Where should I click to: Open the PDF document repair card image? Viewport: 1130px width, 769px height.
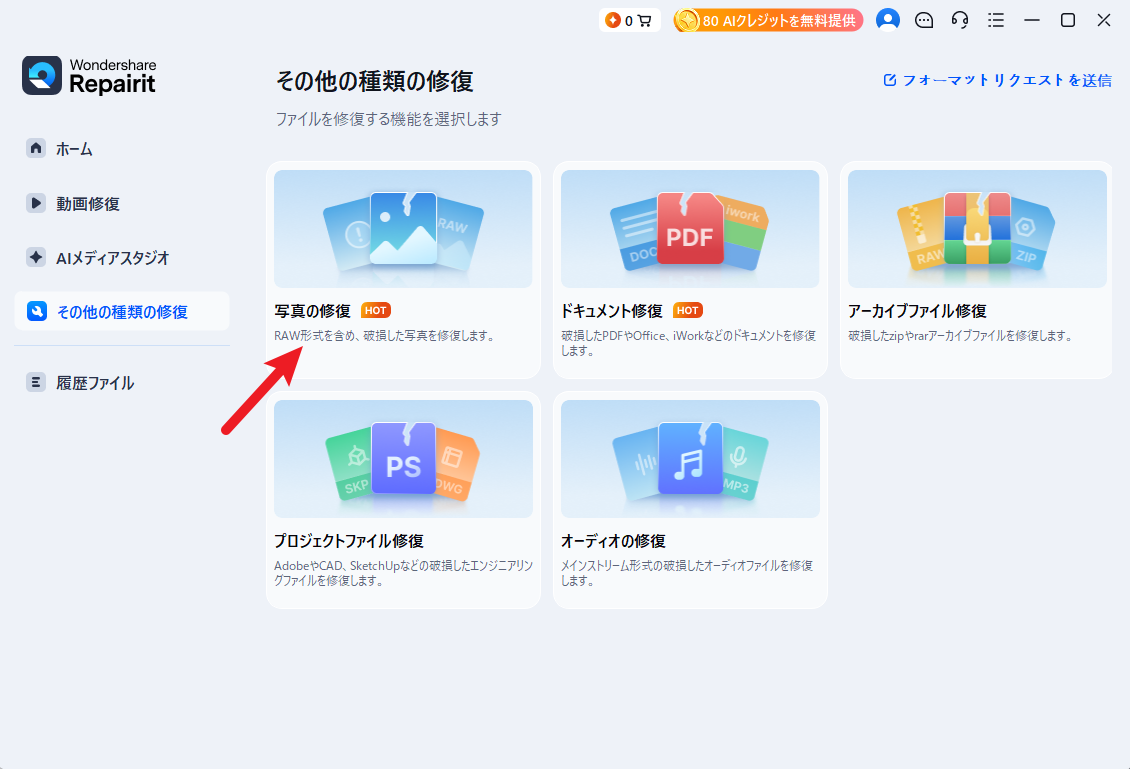coord(690,228)
